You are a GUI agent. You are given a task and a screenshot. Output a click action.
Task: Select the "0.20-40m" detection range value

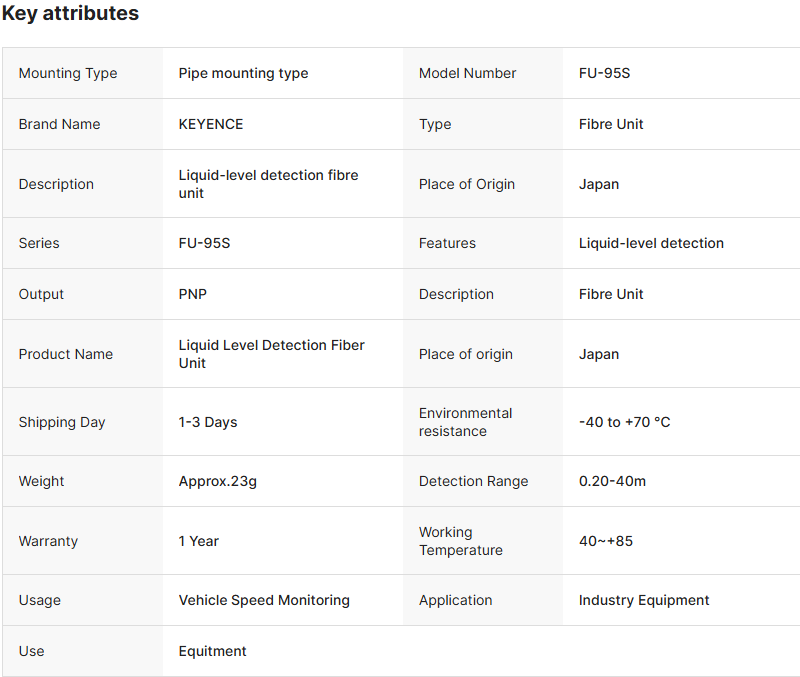(612, 481)
